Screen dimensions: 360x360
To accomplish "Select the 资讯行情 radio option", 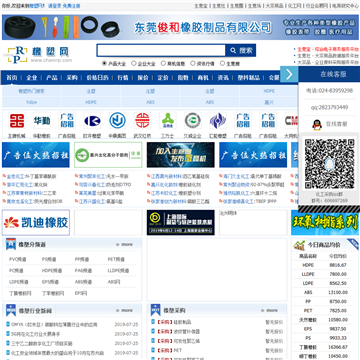I will point(193,63).
